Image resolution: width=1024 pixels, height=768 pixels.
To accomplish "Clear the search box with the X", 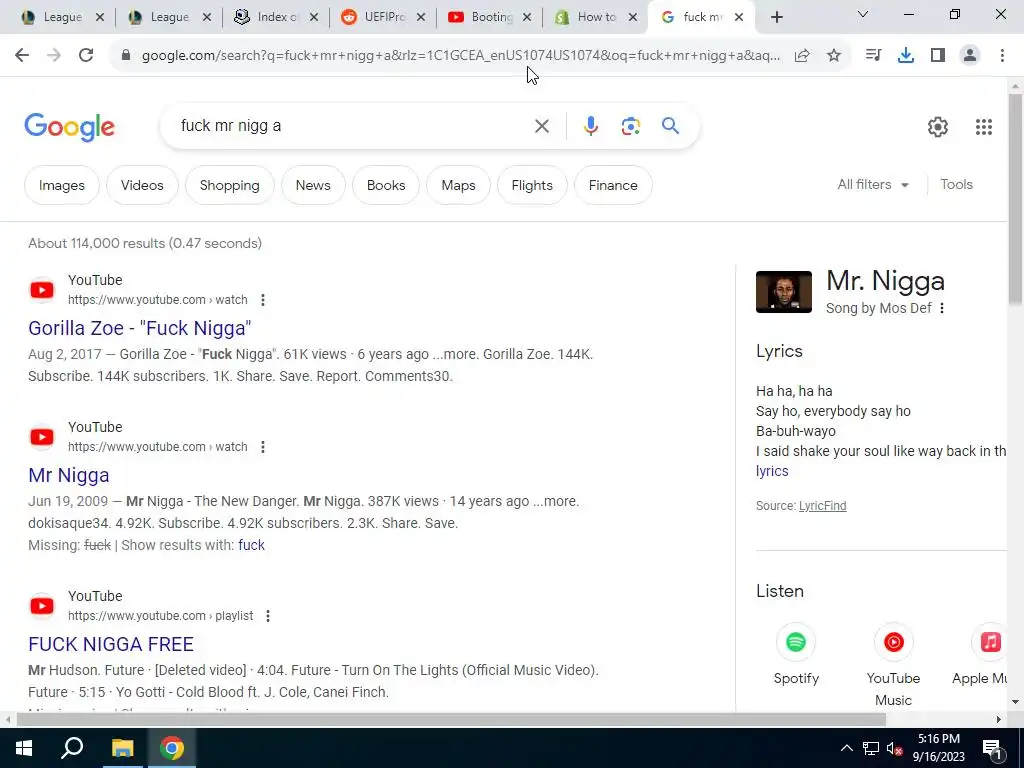I will tap(541, 126).
